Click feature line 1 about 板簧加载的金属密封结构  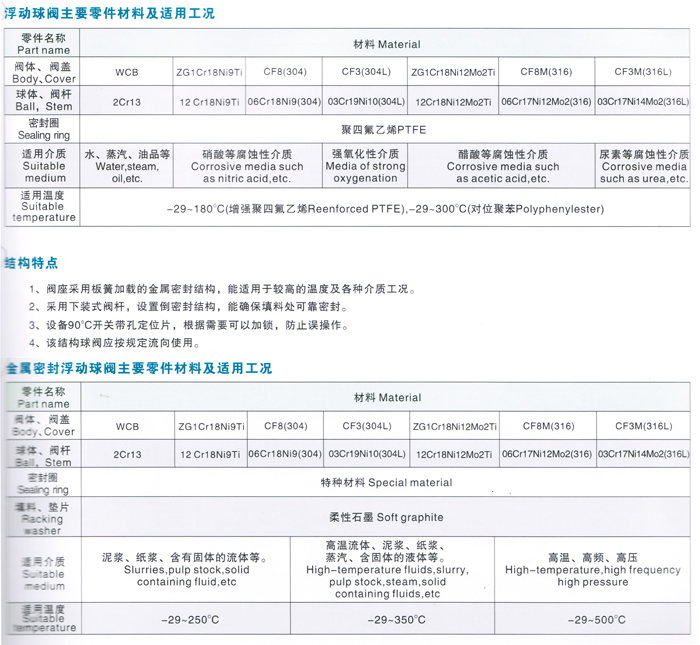222,289
